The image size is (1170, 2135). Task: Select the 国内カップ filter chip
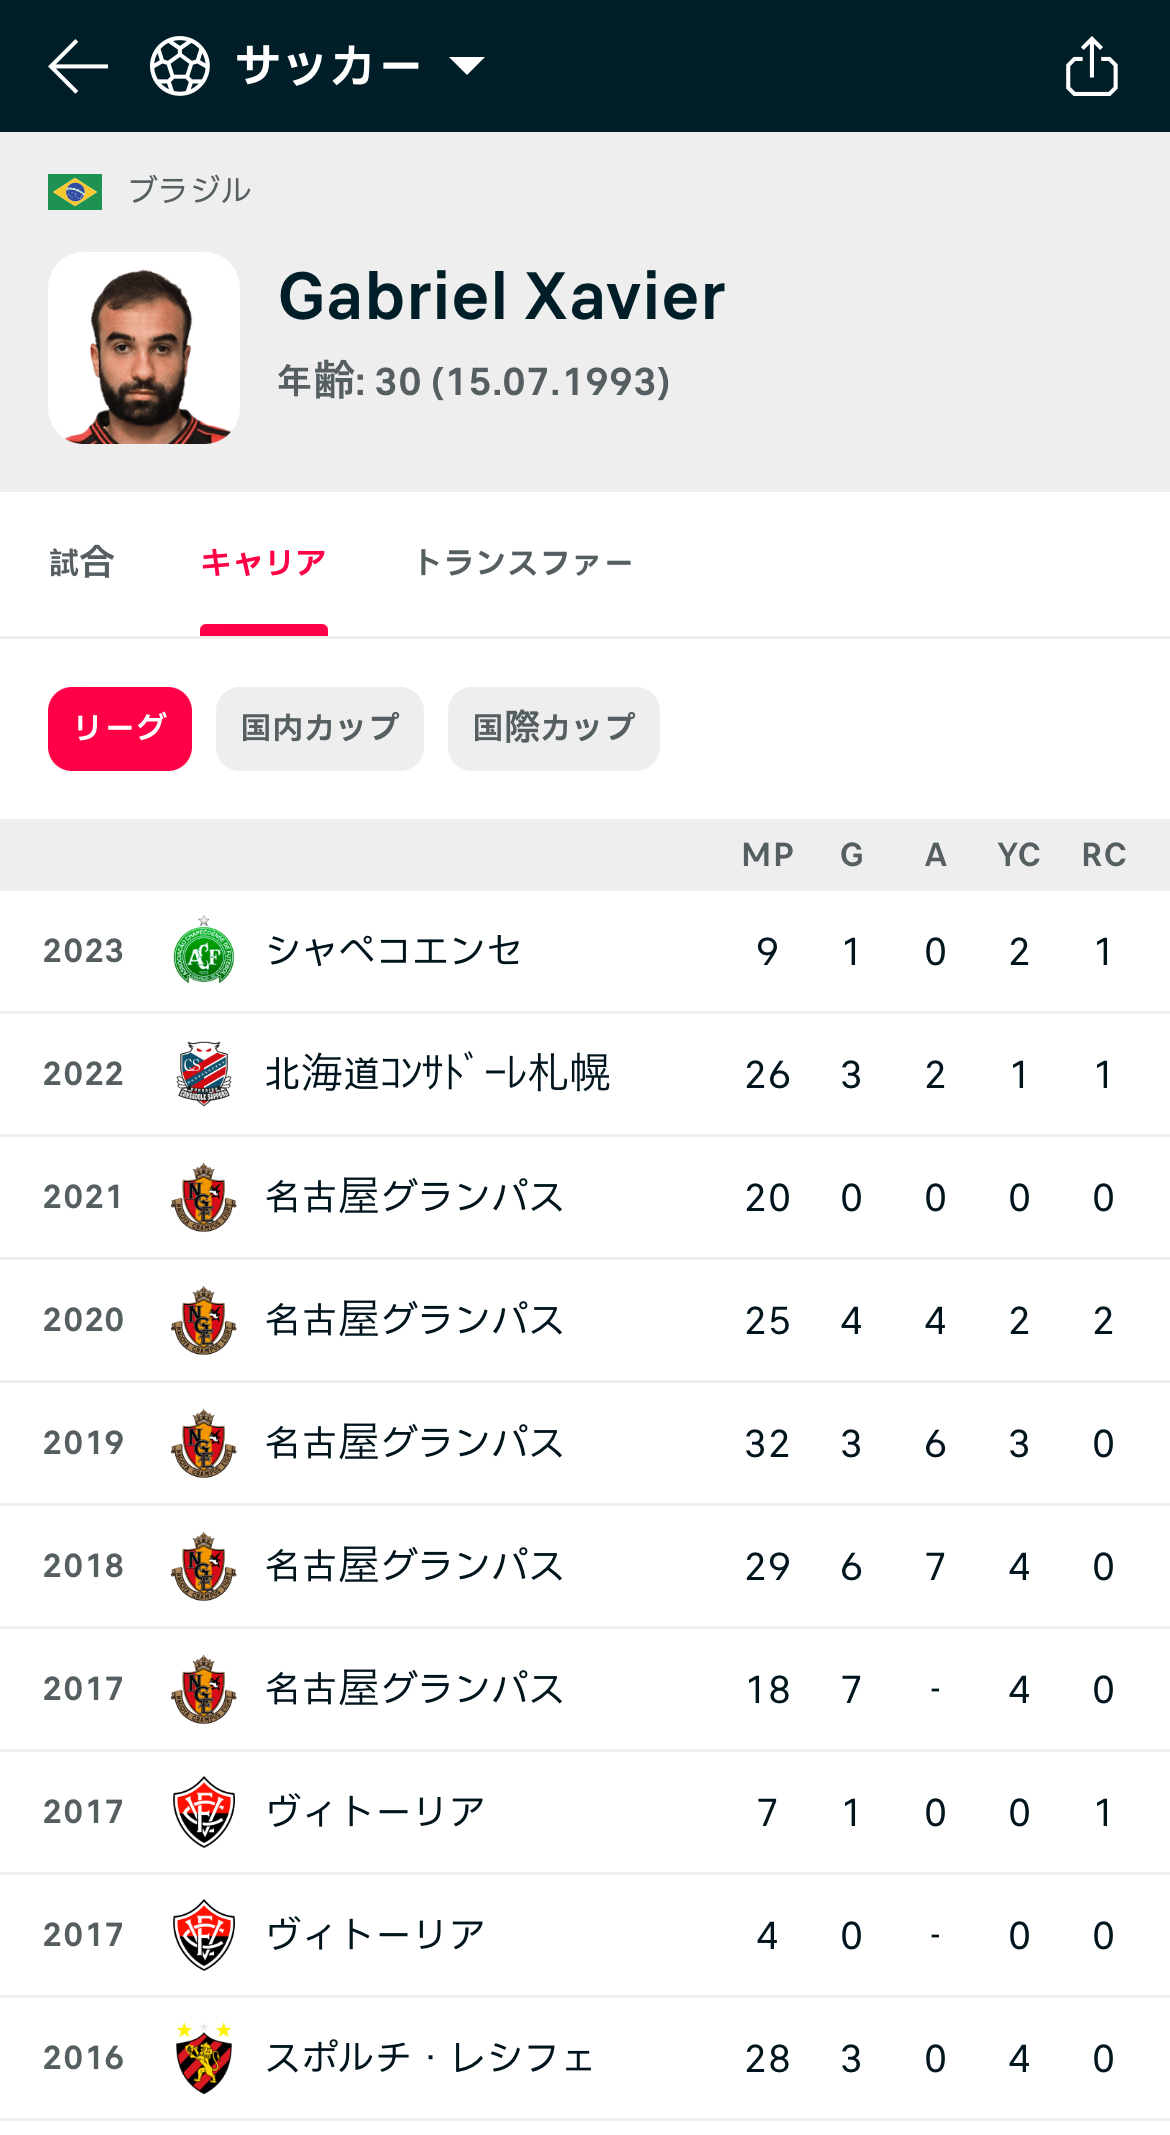(320, 728)
